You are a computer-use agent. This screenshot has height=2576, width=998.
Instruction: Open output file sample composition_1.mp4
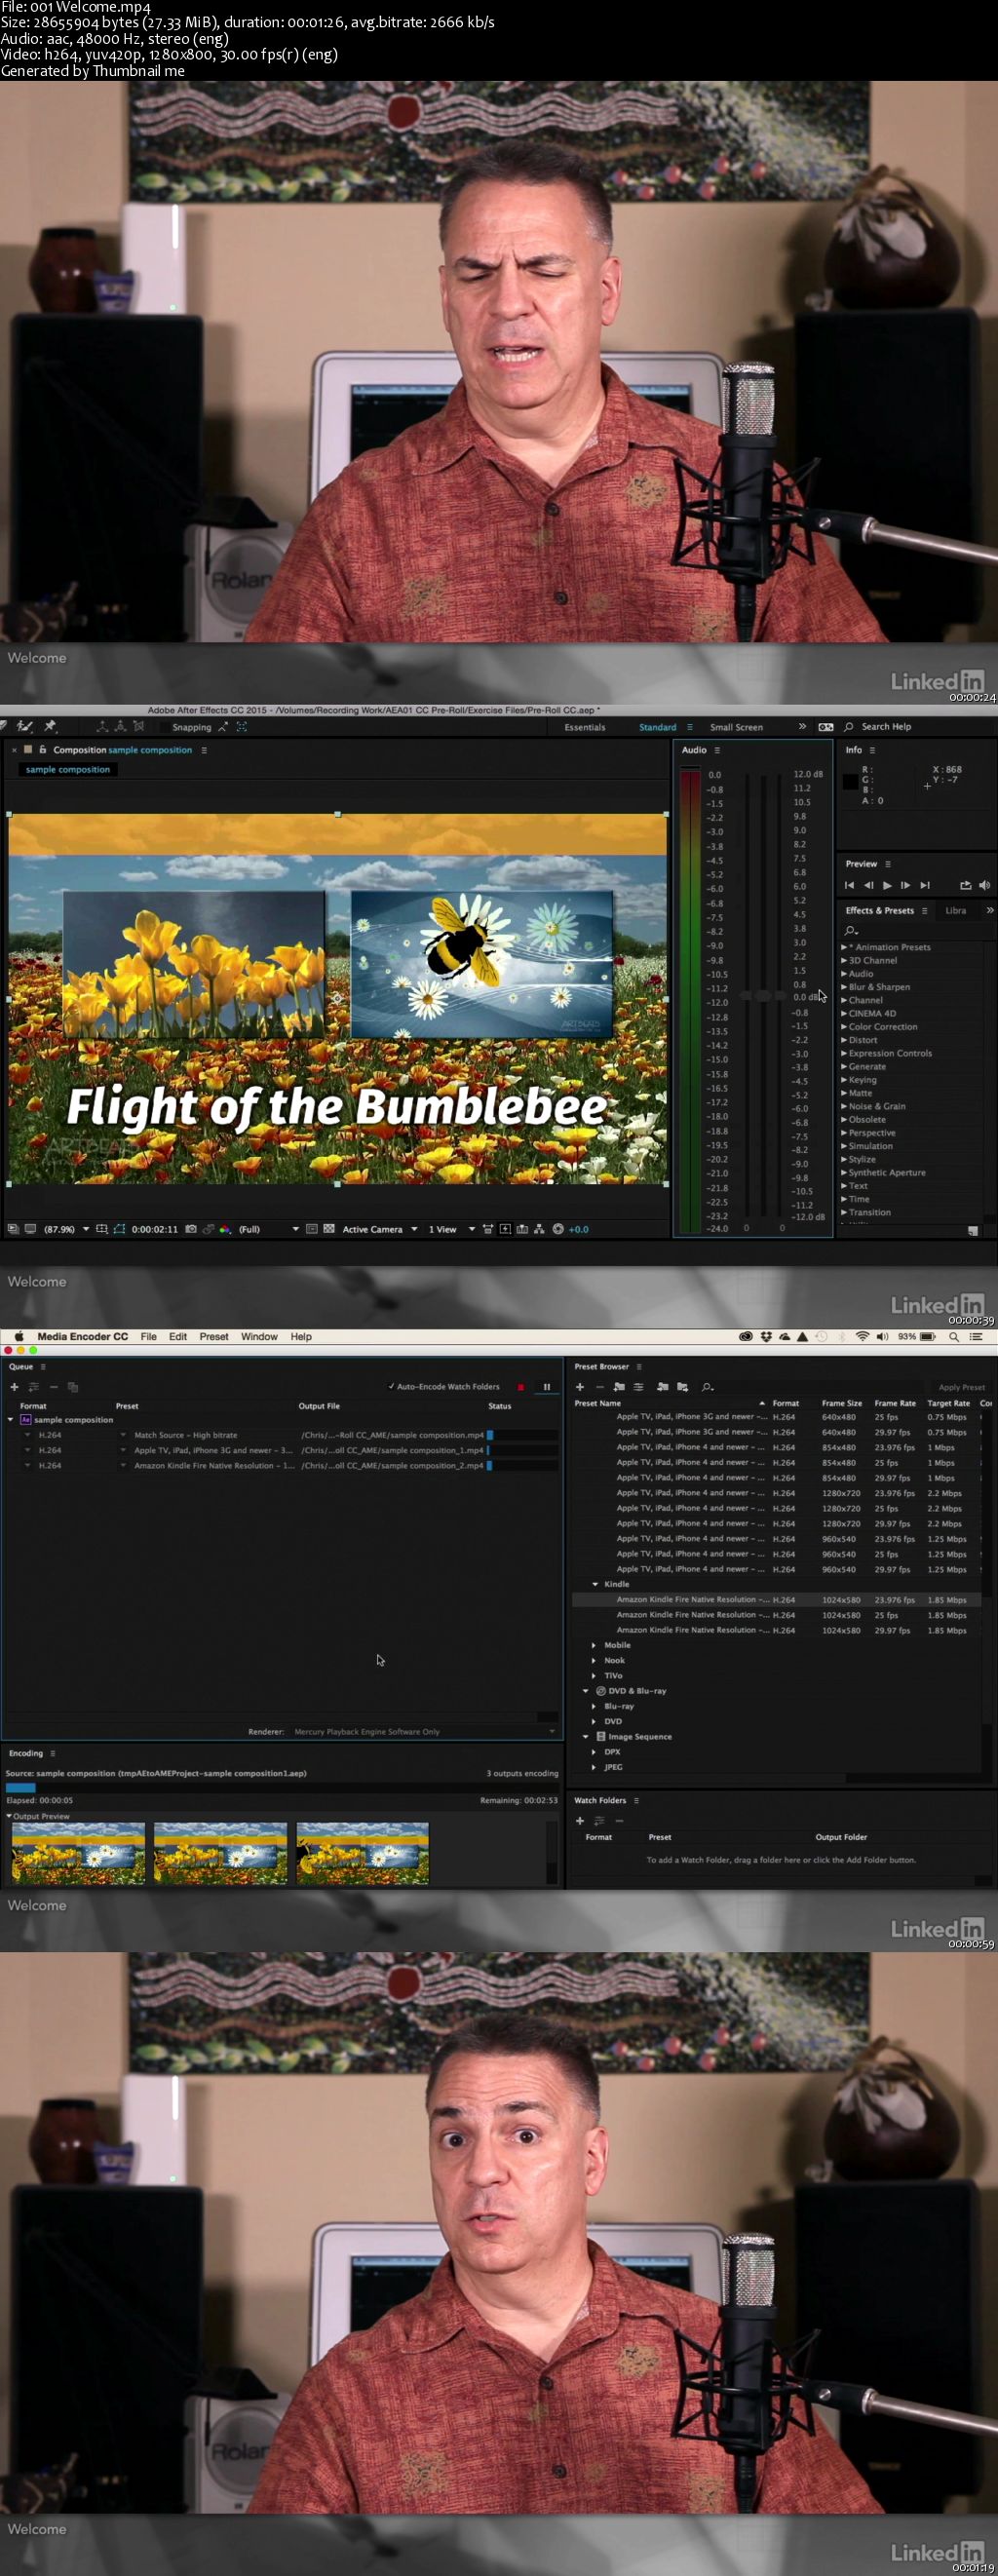(x=392, y=1450)
